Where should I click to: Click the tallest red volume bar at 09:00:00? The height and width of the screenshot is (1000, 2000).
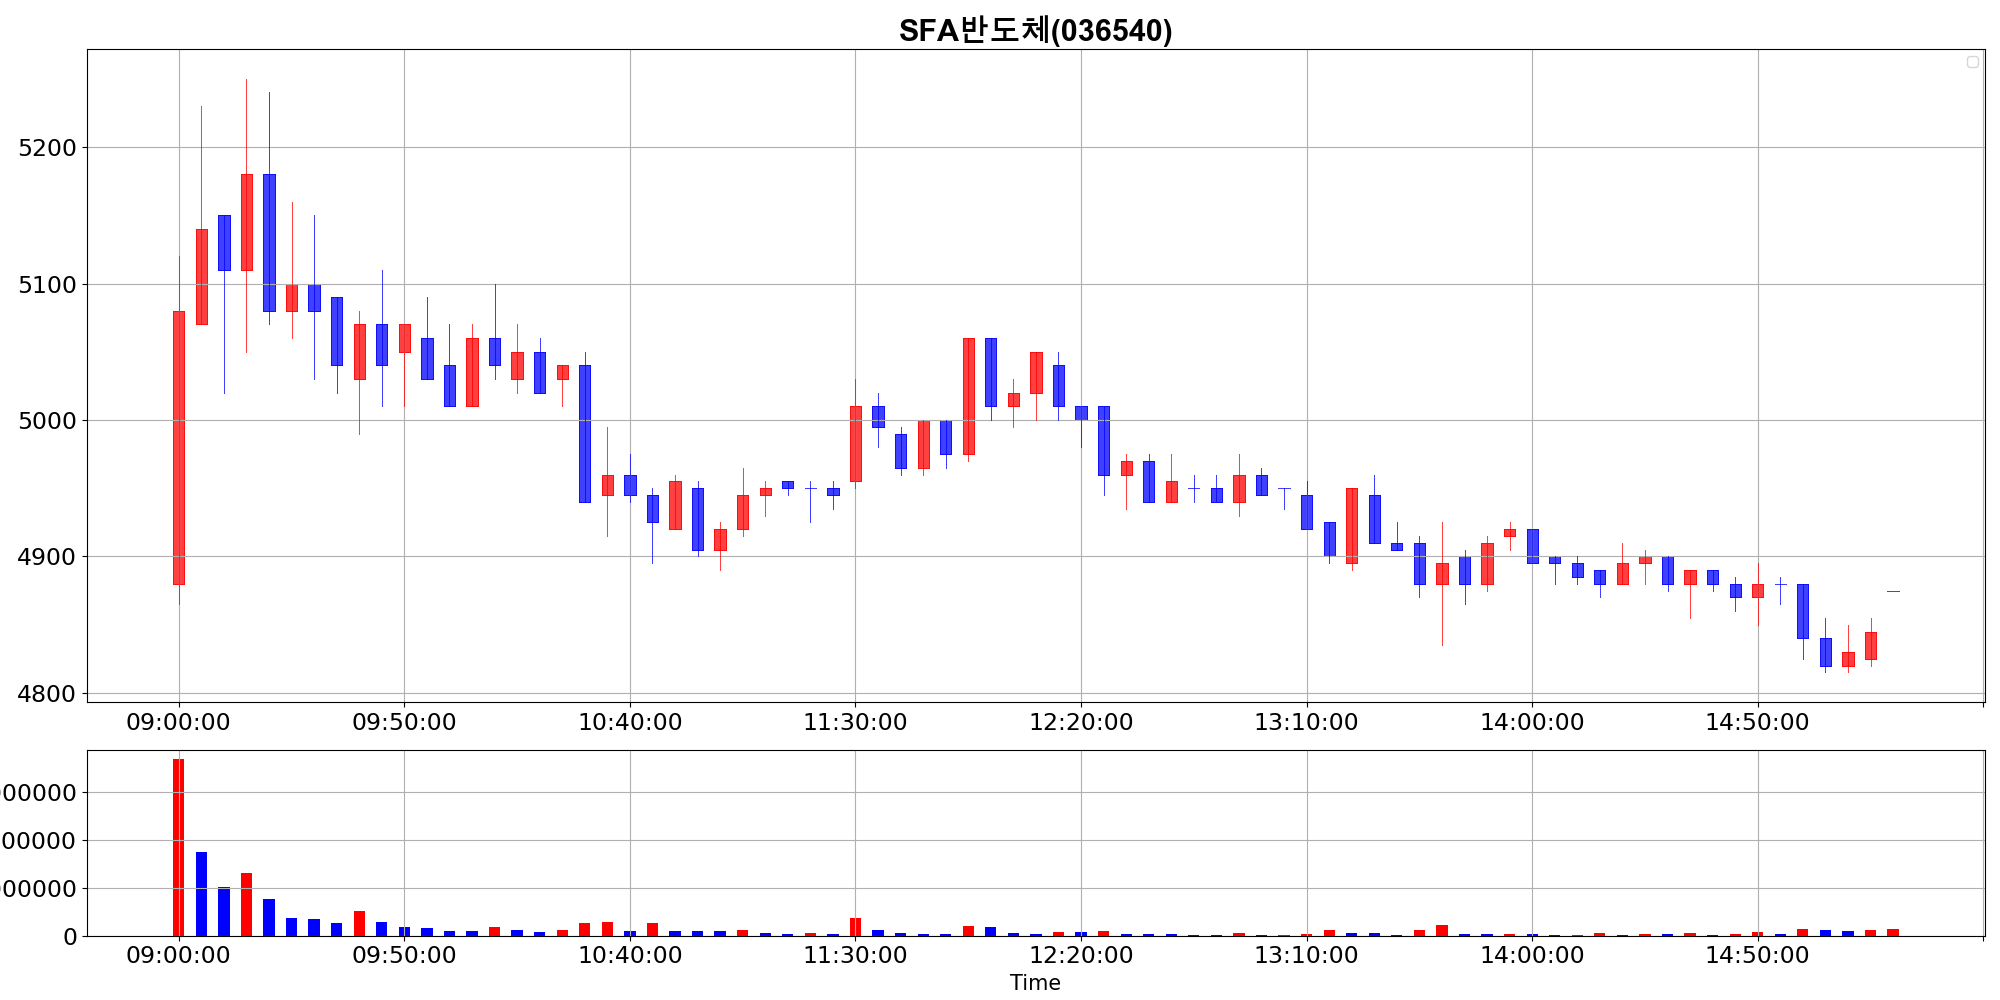pos(178,848)
